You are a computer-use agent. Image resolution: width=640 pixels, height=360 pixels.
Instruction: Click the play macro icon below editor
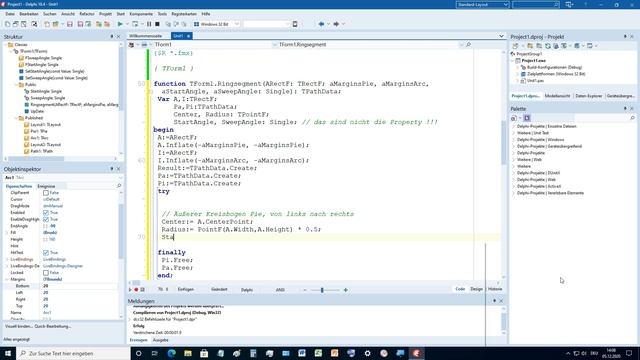coord(130,289)
